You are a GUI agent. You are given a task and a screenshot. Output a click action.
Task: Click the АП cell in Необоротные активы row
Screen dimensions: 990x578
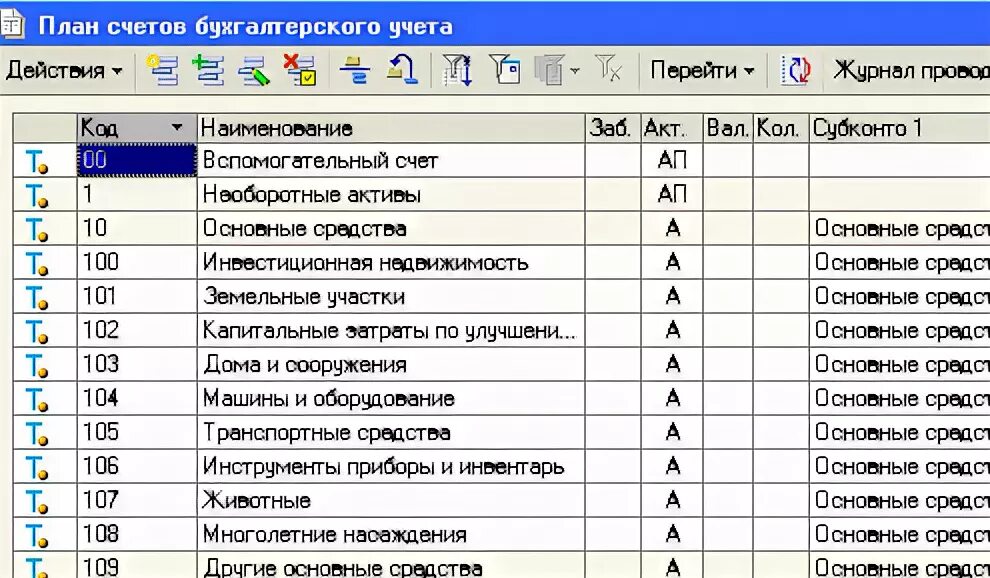pos(672,195)
